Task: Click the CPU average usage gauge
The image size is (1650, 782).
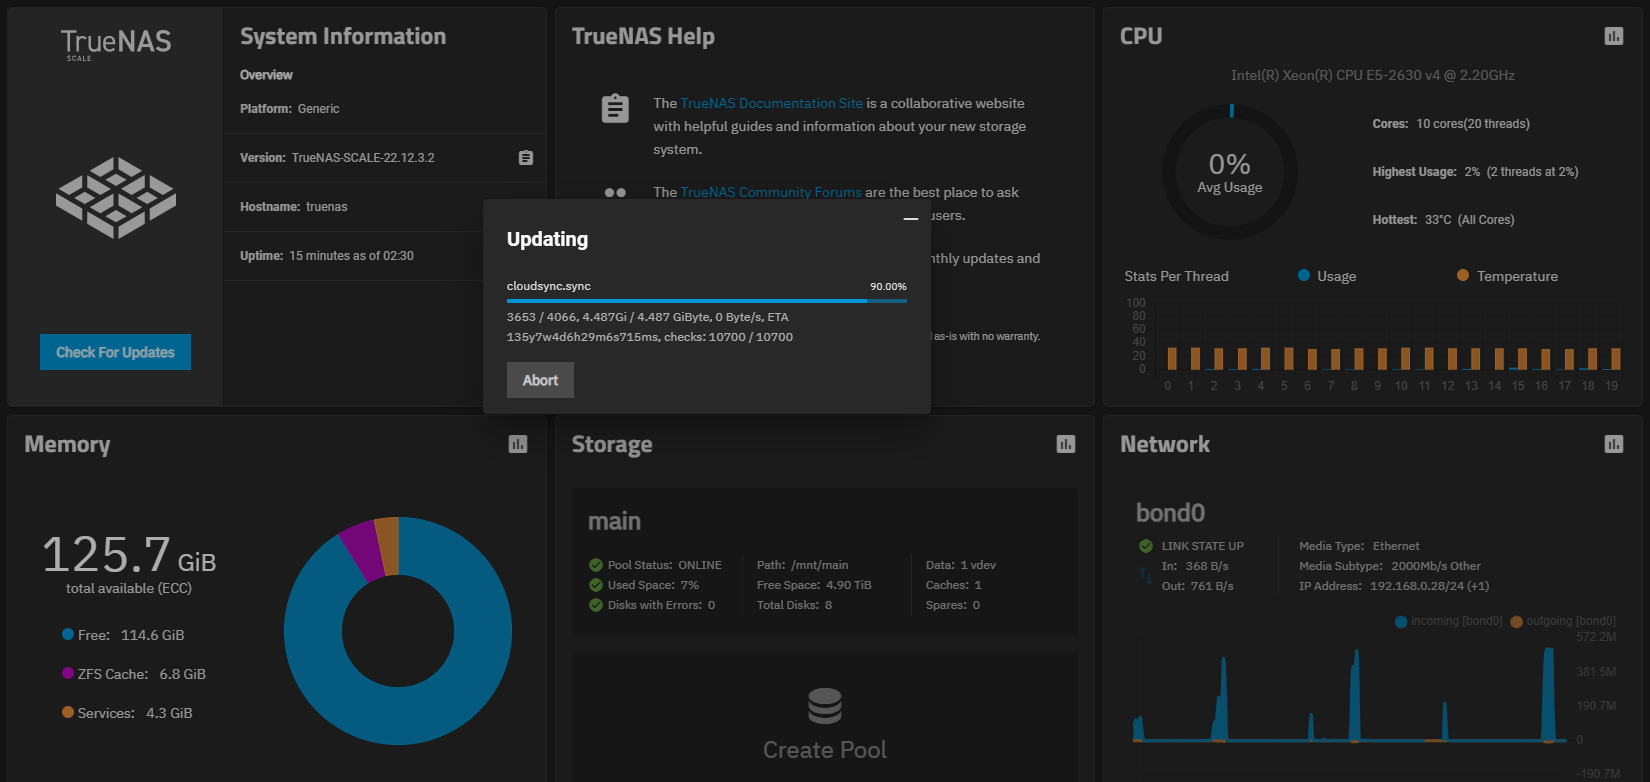Action: (x=1230, y=172)
